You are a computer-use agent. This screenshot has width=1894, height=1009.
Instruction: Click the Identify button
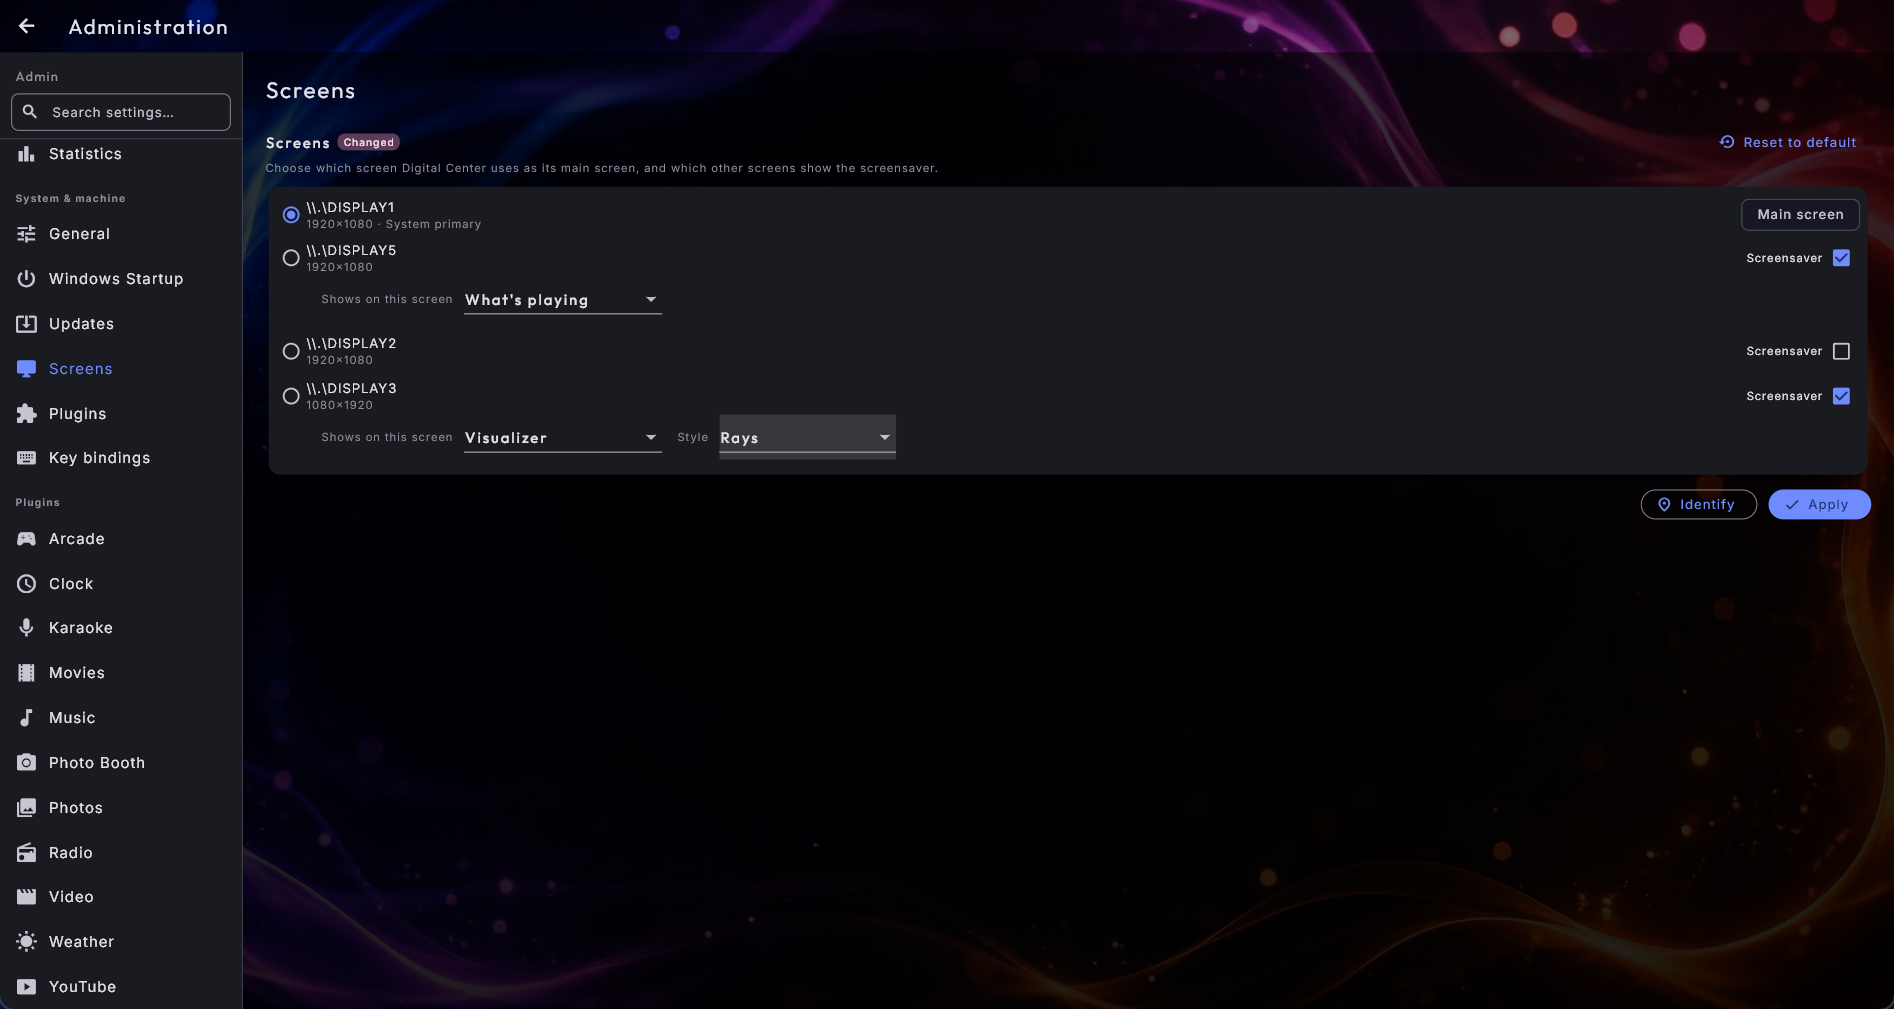[x=1698, y=505]
